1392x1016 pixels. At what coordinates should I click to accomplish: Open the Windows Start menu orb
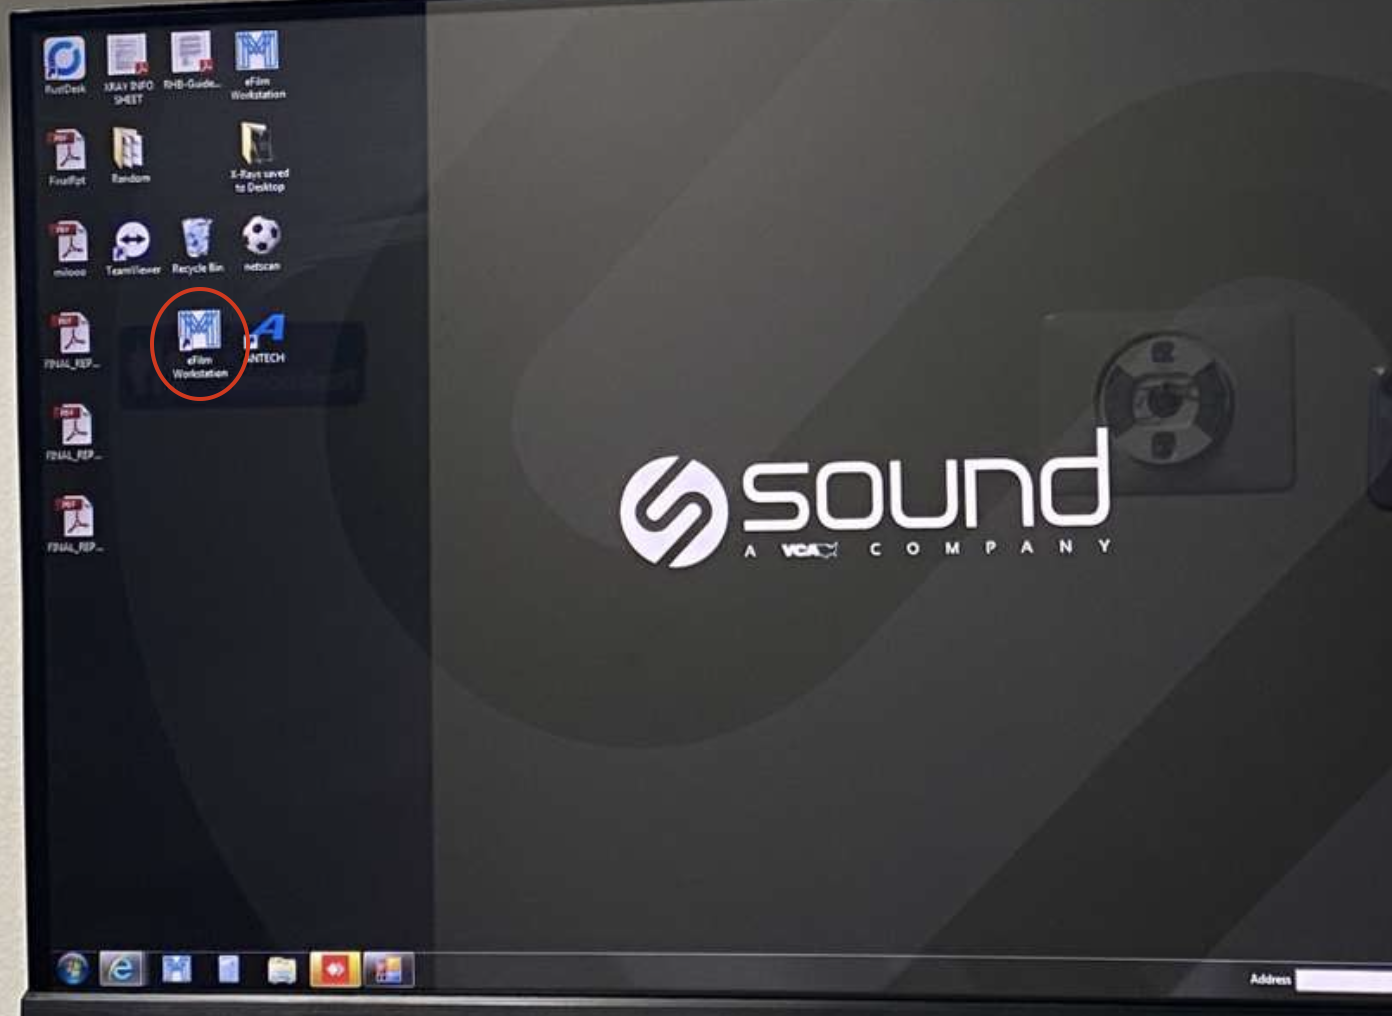click(x=72, y=969)
